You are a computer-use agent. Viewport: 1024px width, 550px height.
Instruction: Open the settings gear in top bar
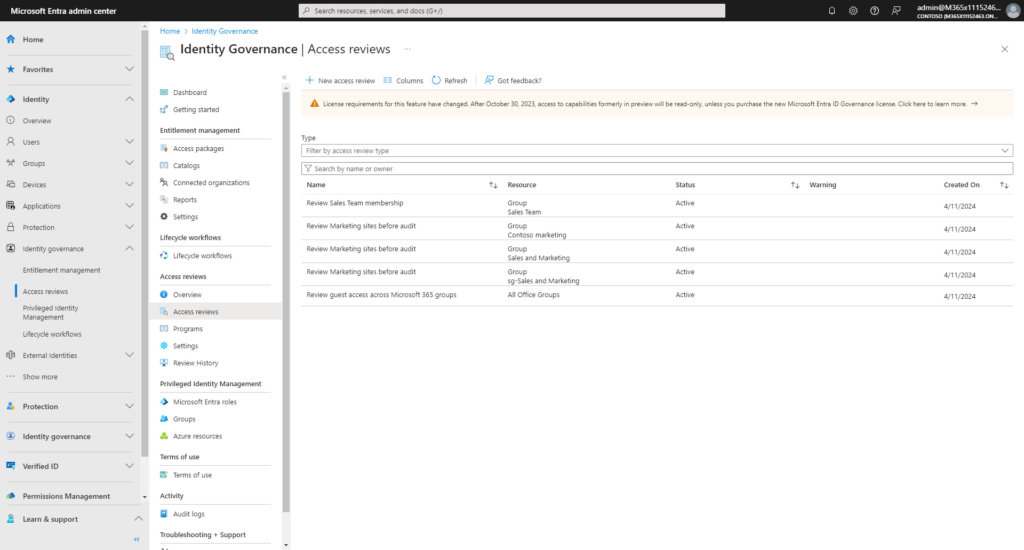pos(853,10)
